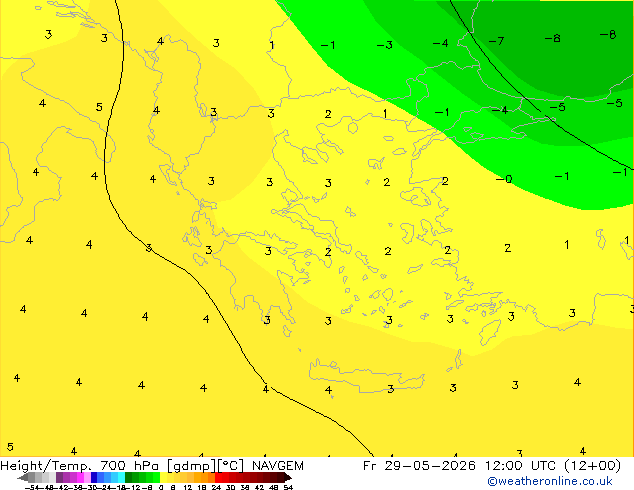
Task: Click the '-7' temperature value on the map
Action: [496, 41]
